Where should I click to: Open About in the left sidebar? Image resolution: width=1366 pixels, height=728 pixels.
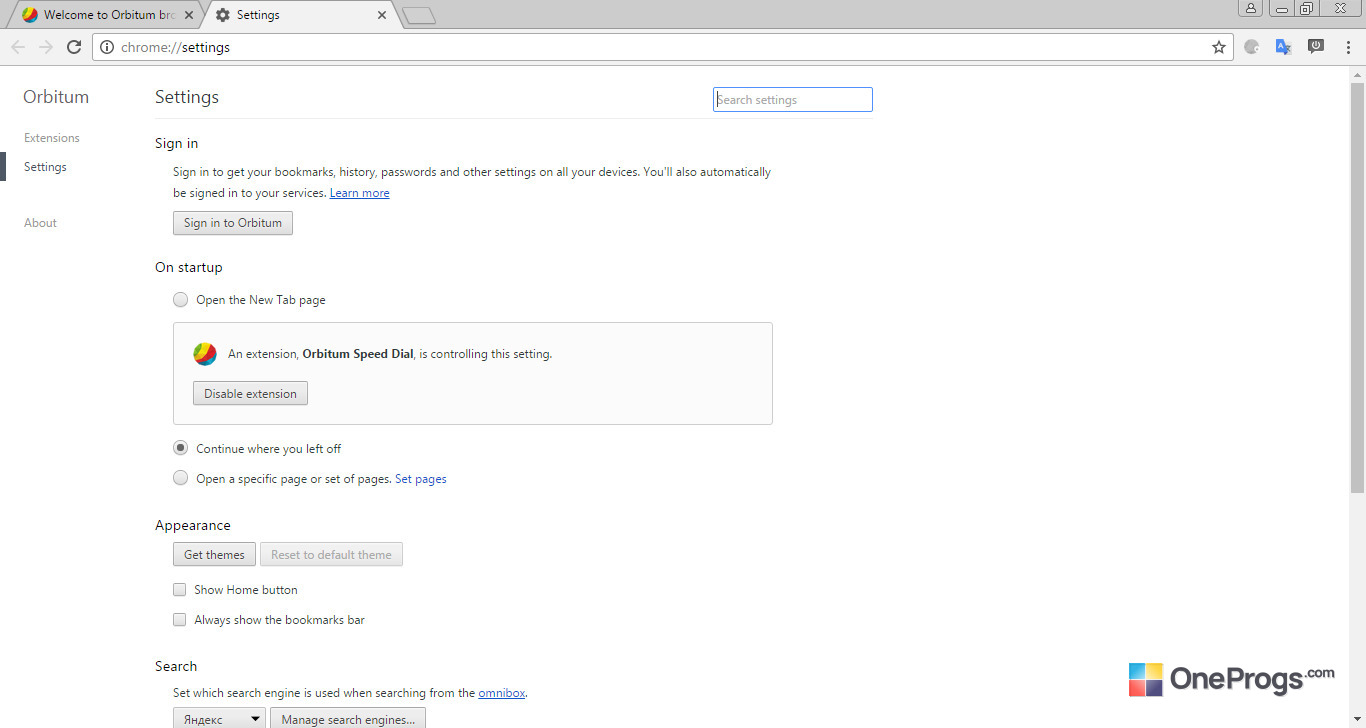coord(40,223)
